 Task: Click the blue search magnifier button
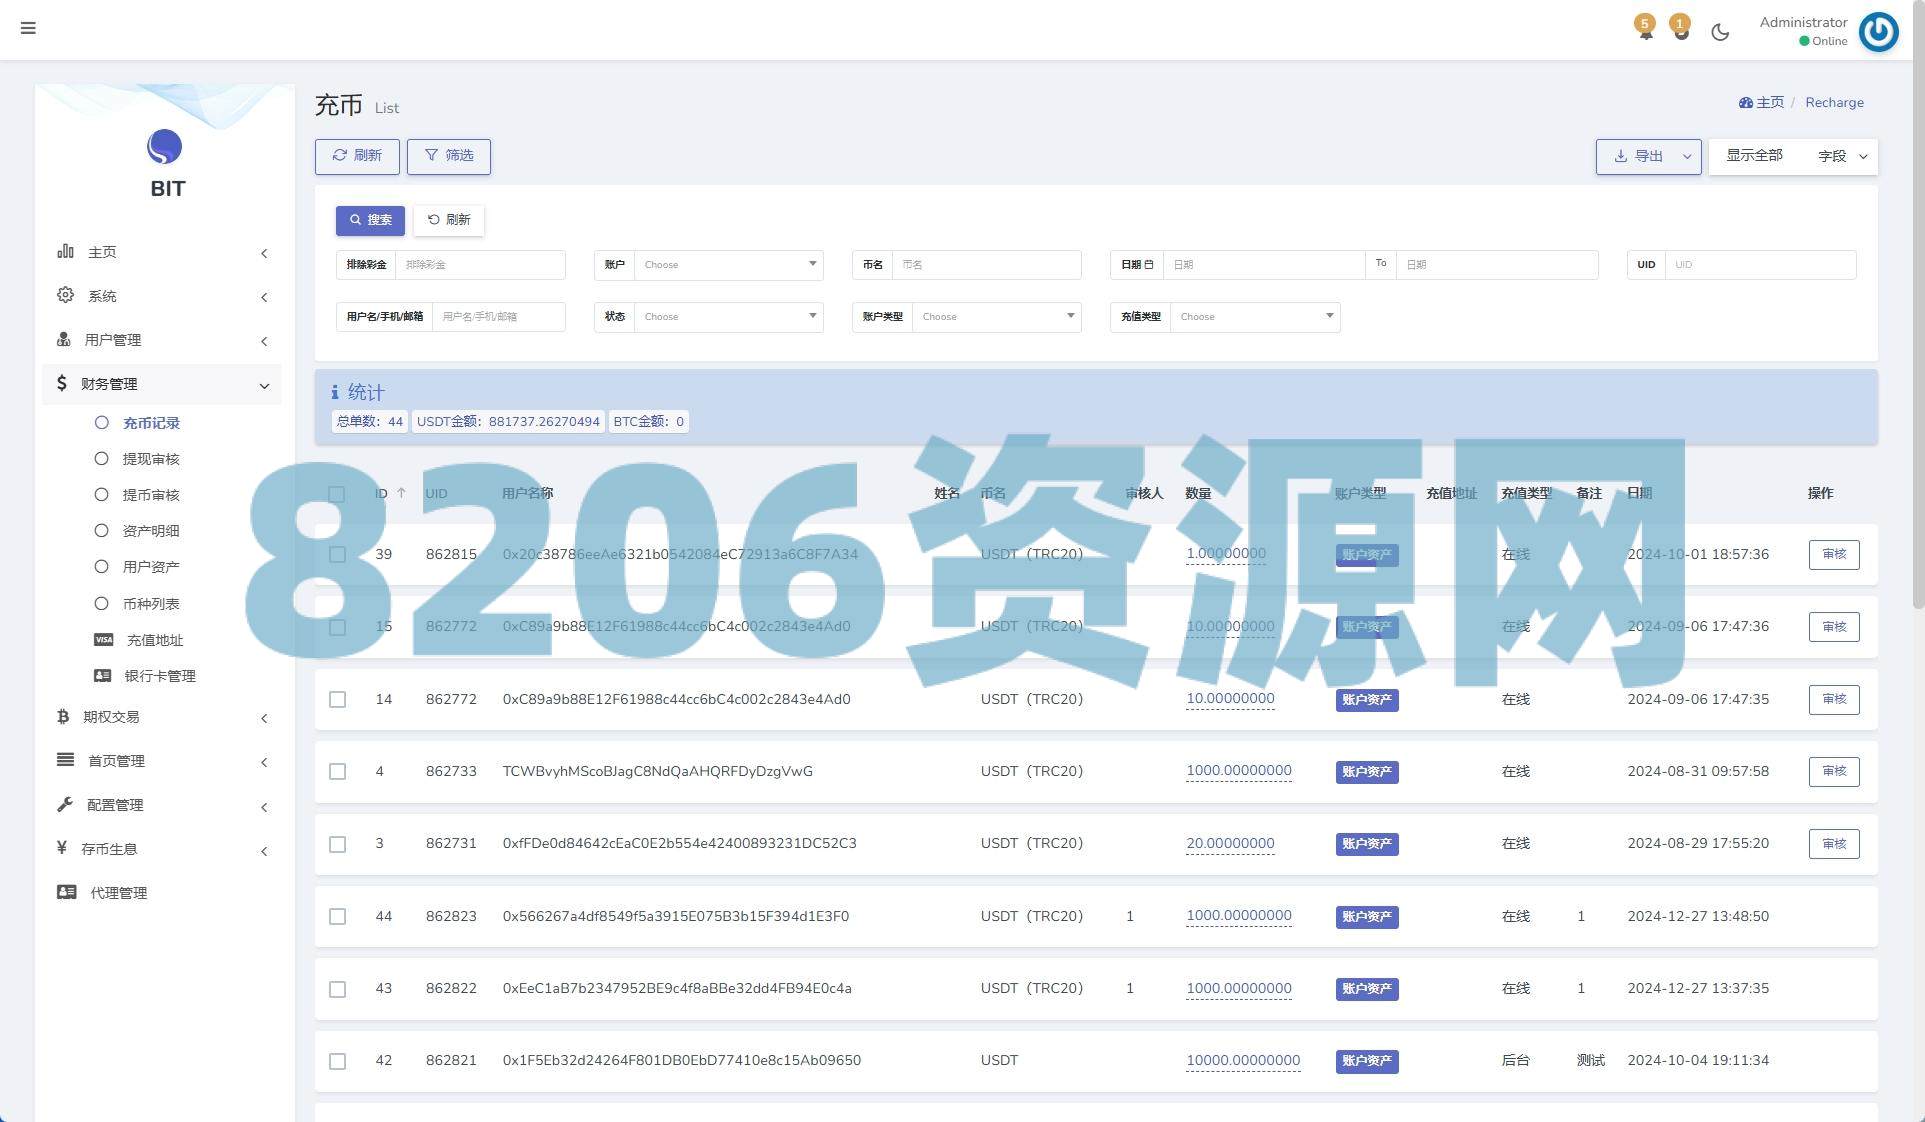pyautogui.click(x=370, y=220)
